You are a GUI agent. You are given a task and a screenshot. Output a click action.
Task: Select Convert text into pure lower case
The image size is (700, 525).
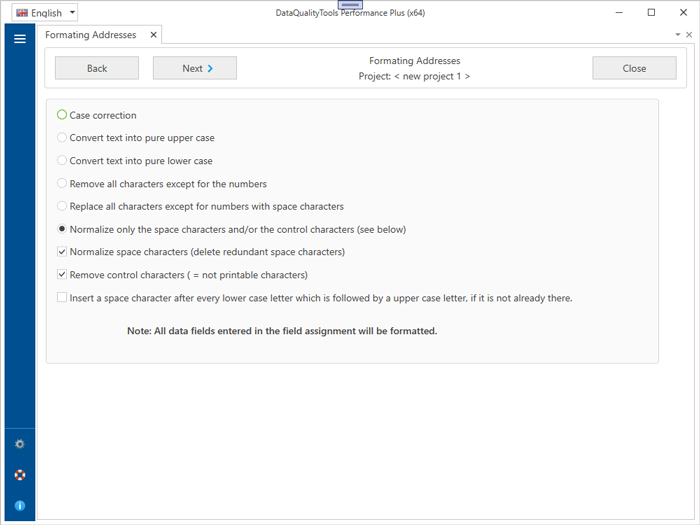(62, 161)
